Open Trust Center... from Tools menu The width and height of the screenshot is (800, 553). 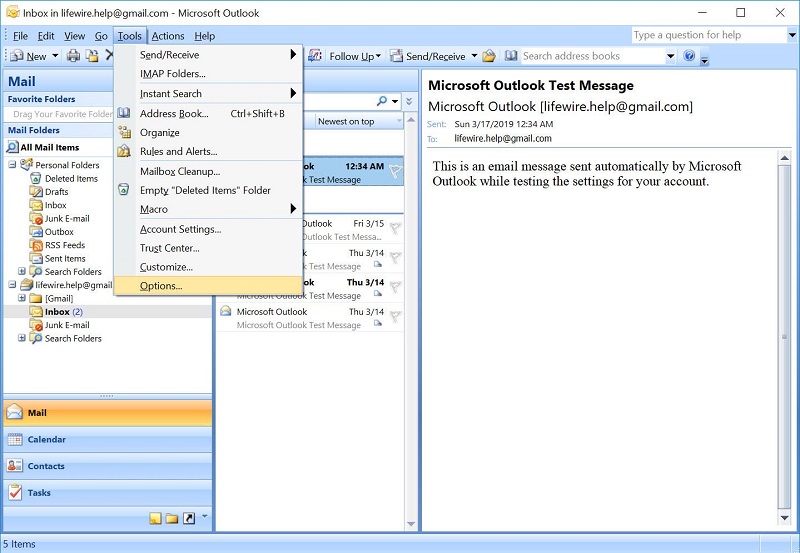209,248
